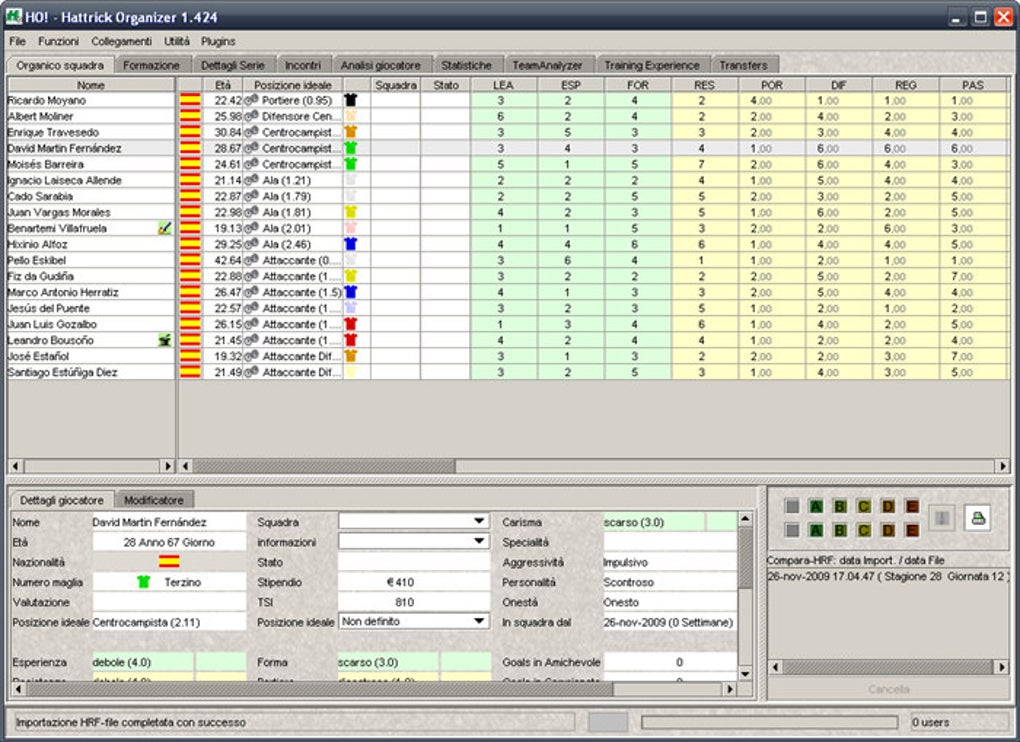
Task: Click the yellow jersey icon for Fiz da Gudiña
Action: point(351,276)
